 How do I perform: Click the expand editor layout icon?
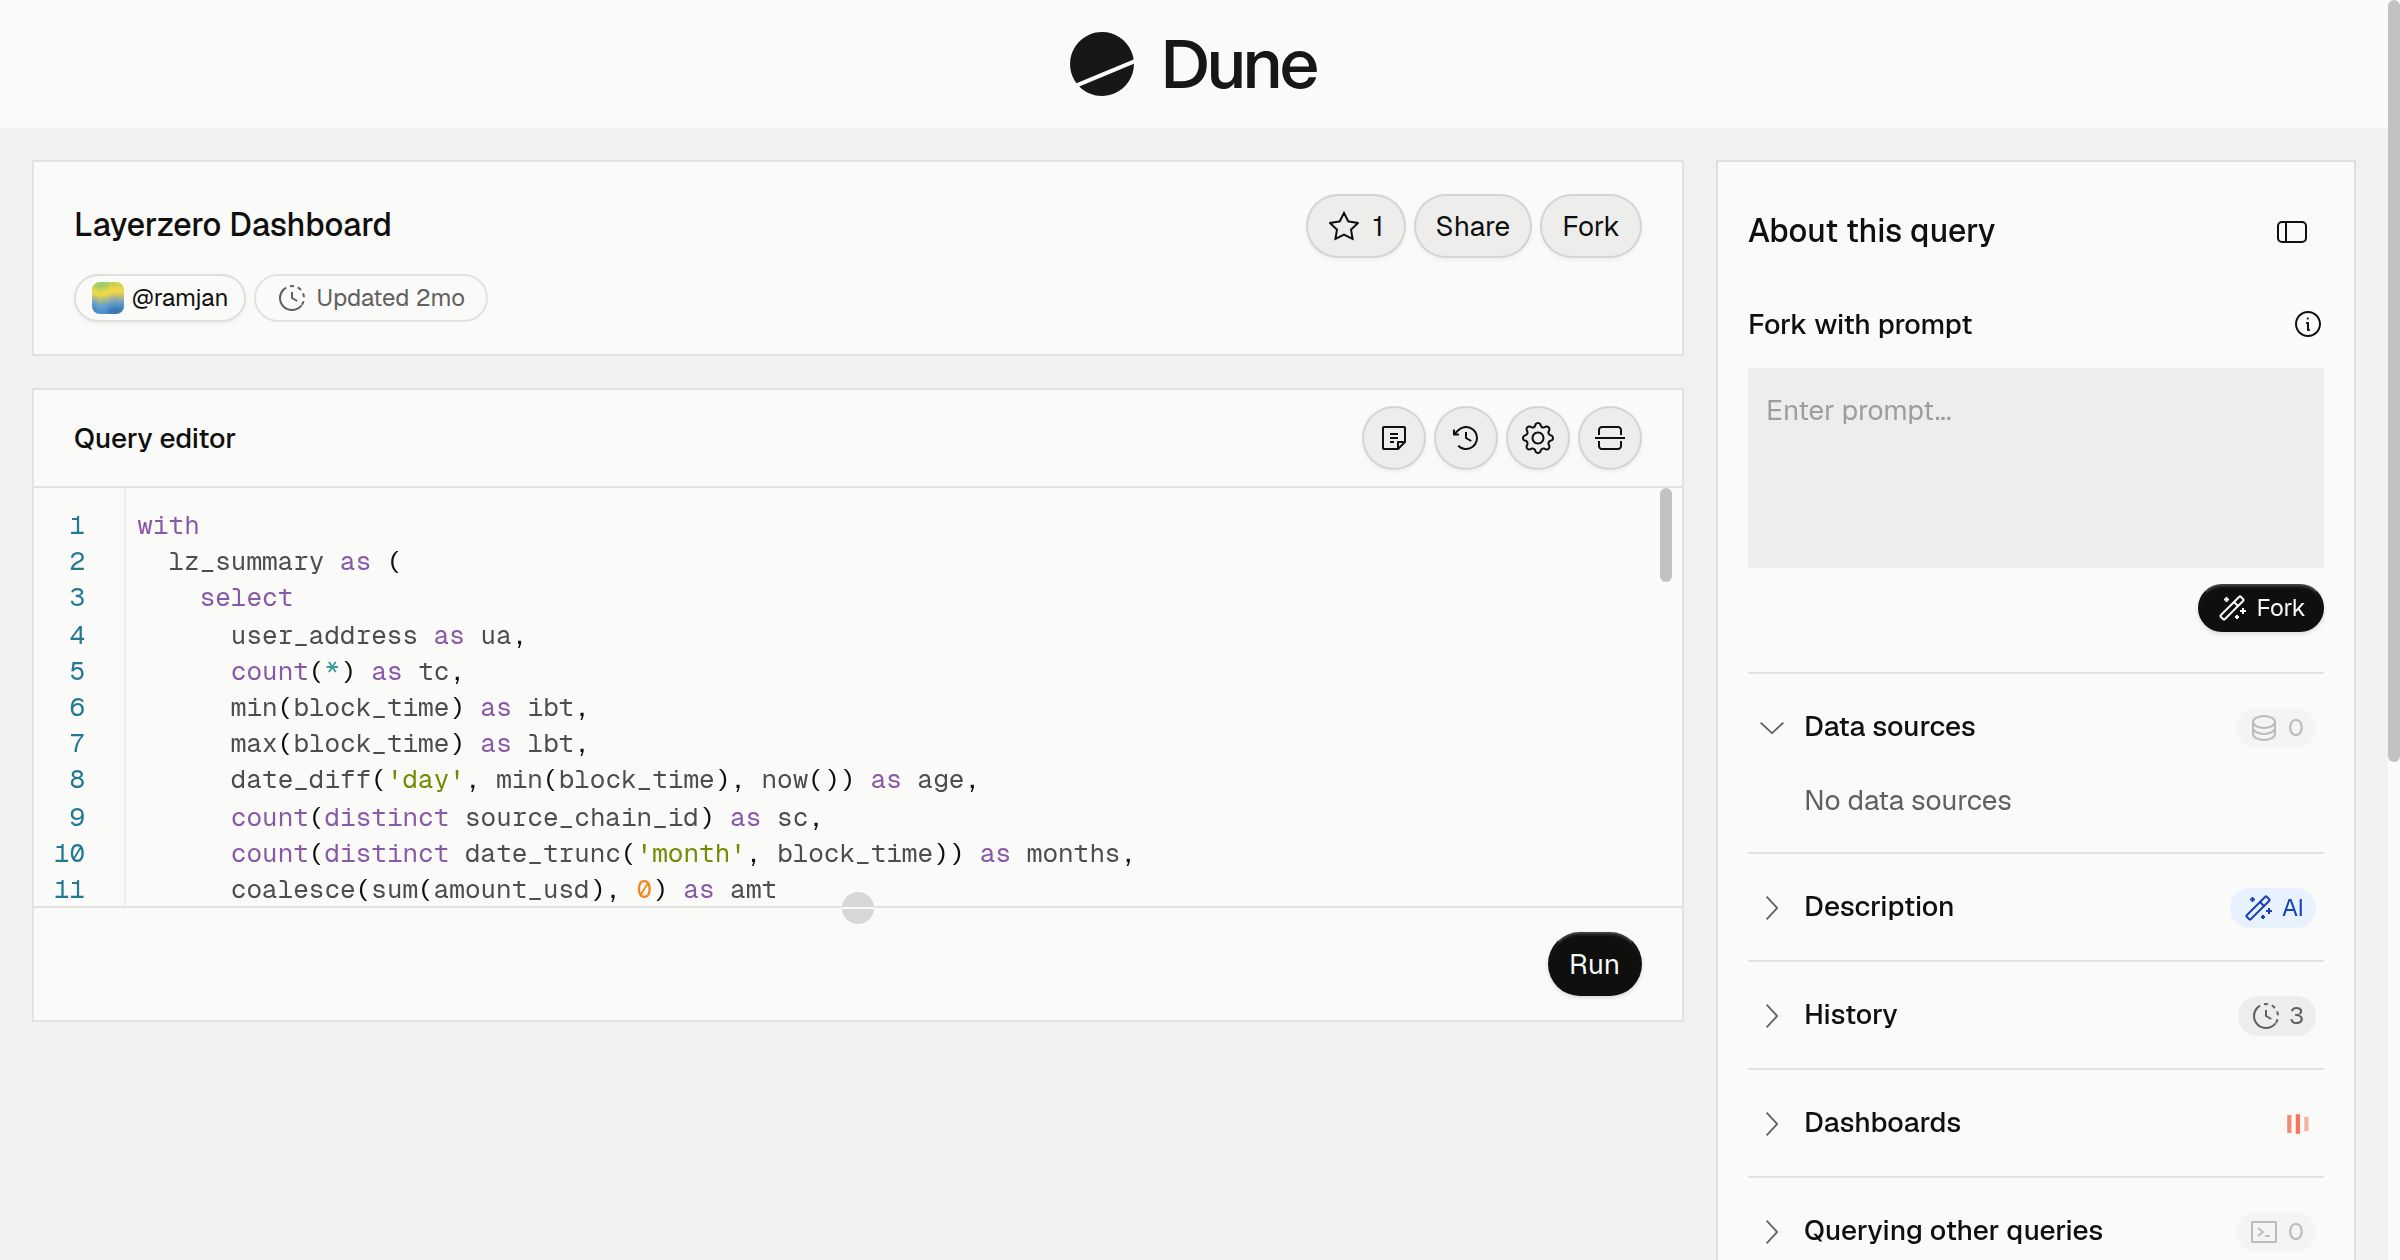[1610, 438]
